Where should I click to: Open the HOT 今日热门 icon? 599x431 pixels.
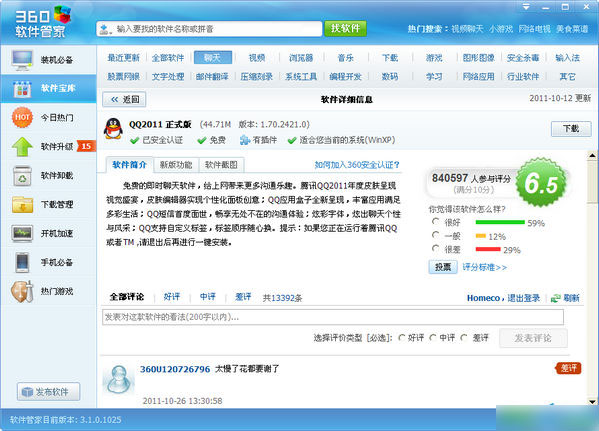(22, 117)
